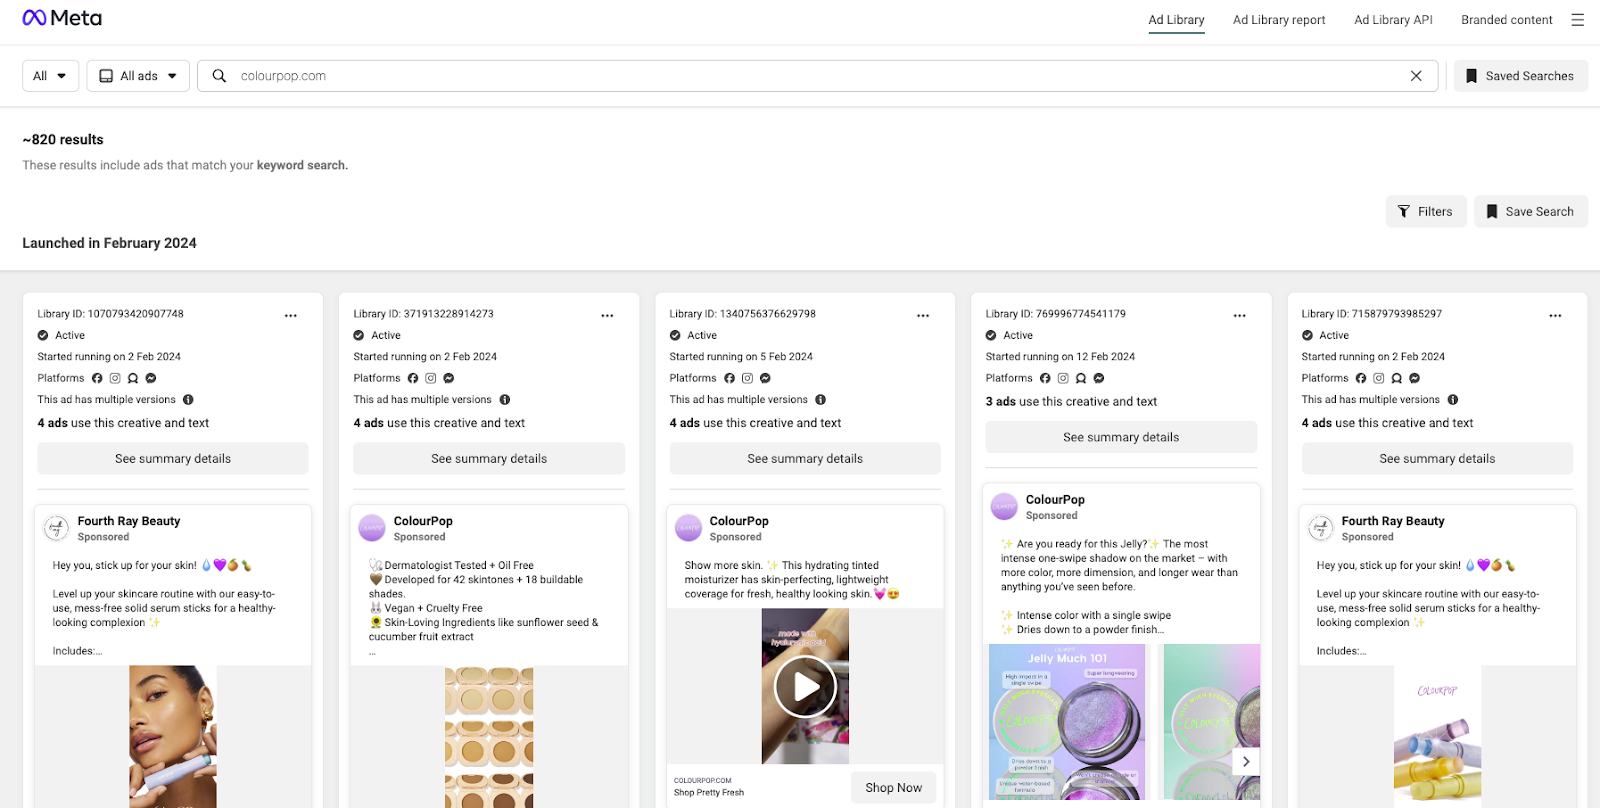This screenshot has width=1600, height=808.
Task: Focus the colourpop.com search field
Action: tap(817, 76)
